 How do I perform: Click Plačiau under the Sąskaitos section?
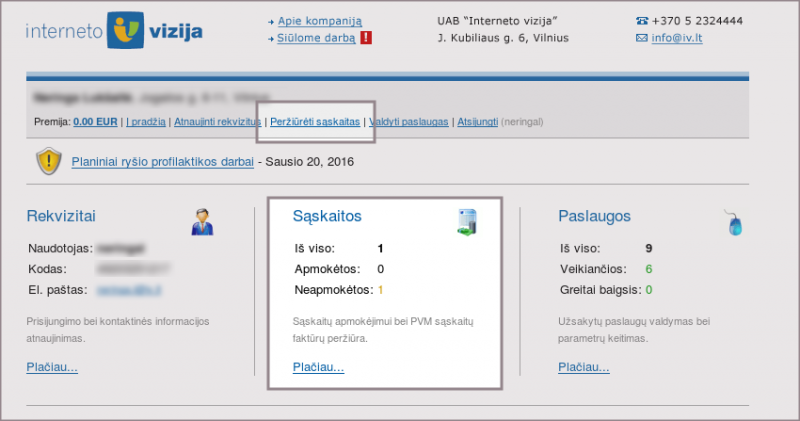[318, 367]
